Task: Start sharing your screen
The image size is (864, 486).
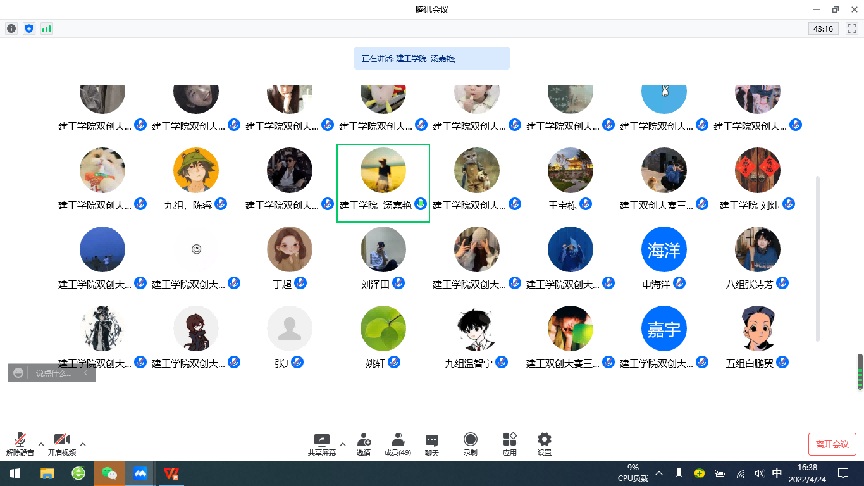Action: tap(322, 441)
